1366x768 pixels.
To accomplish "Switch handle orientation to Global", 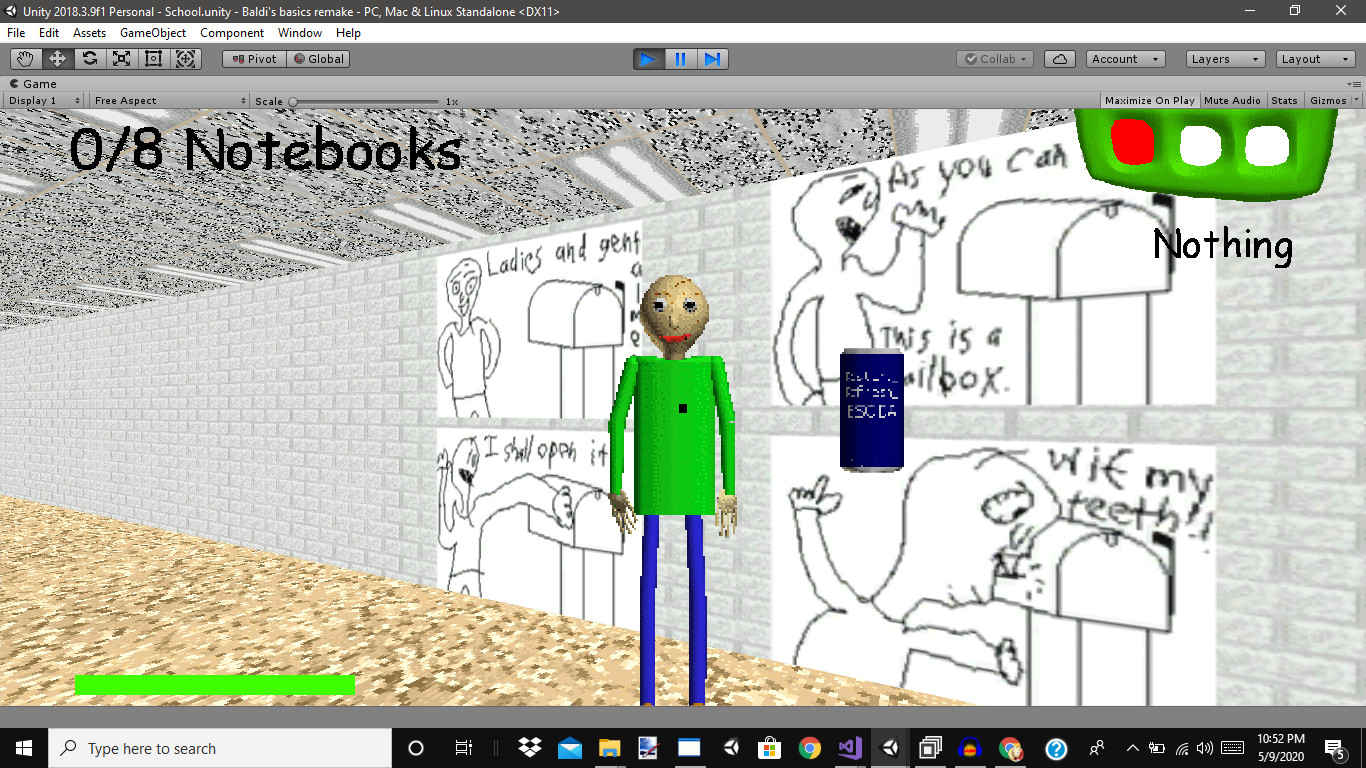I will coord(318,58).
